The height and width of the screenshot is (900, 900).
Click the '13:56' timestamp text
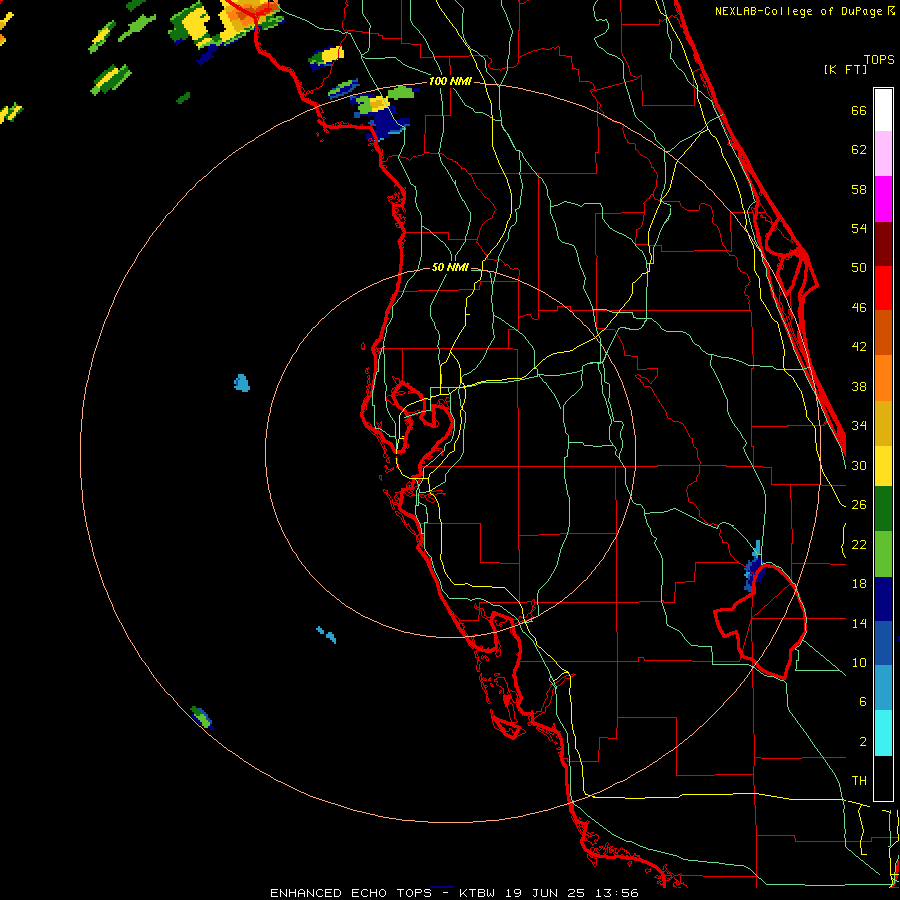tap(615, 893)
